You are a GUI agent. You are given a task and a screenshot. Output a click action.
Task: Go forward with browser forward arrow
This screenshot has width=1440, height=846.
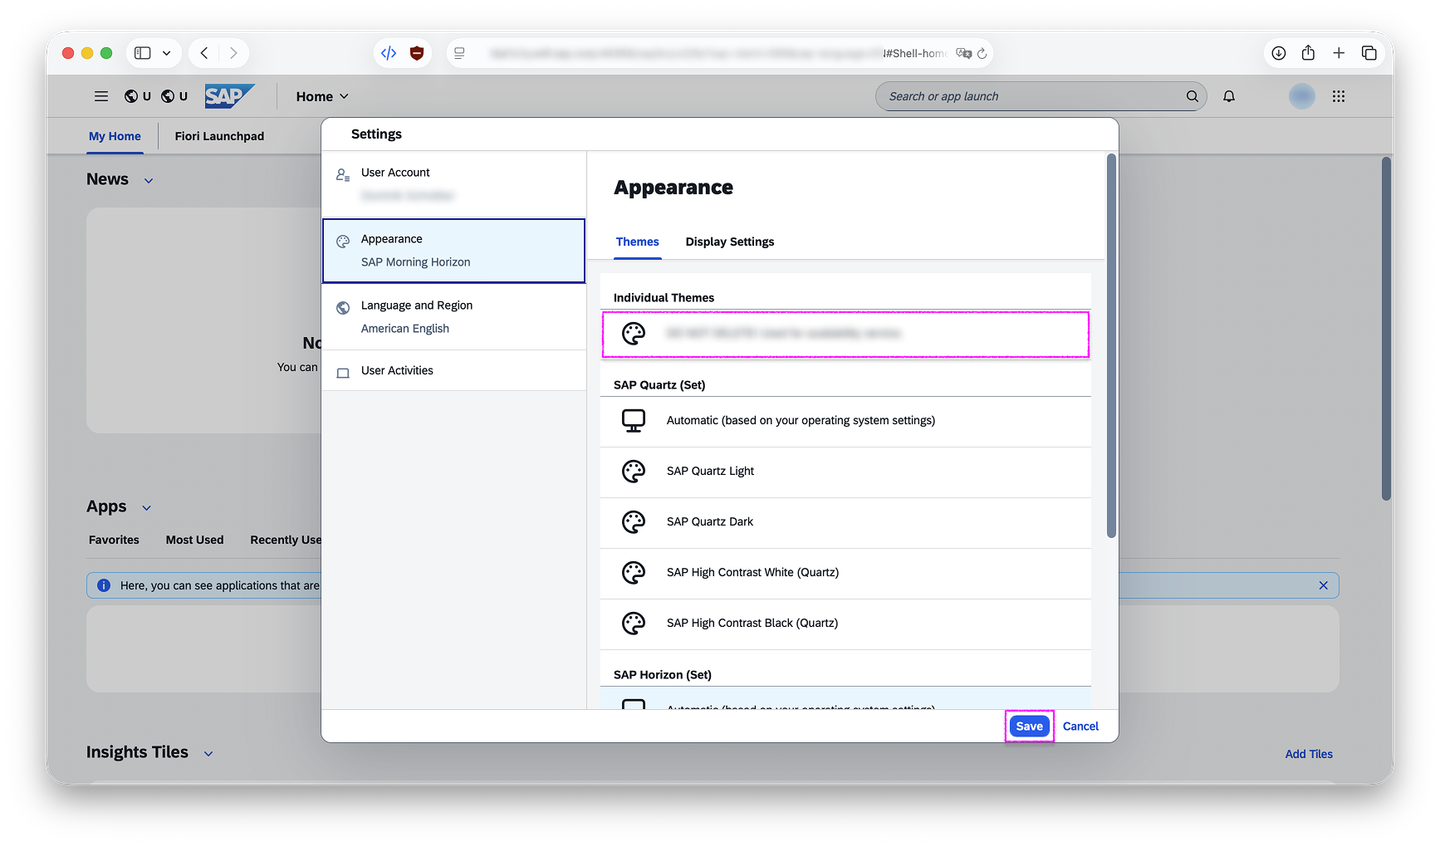(233, 53)
